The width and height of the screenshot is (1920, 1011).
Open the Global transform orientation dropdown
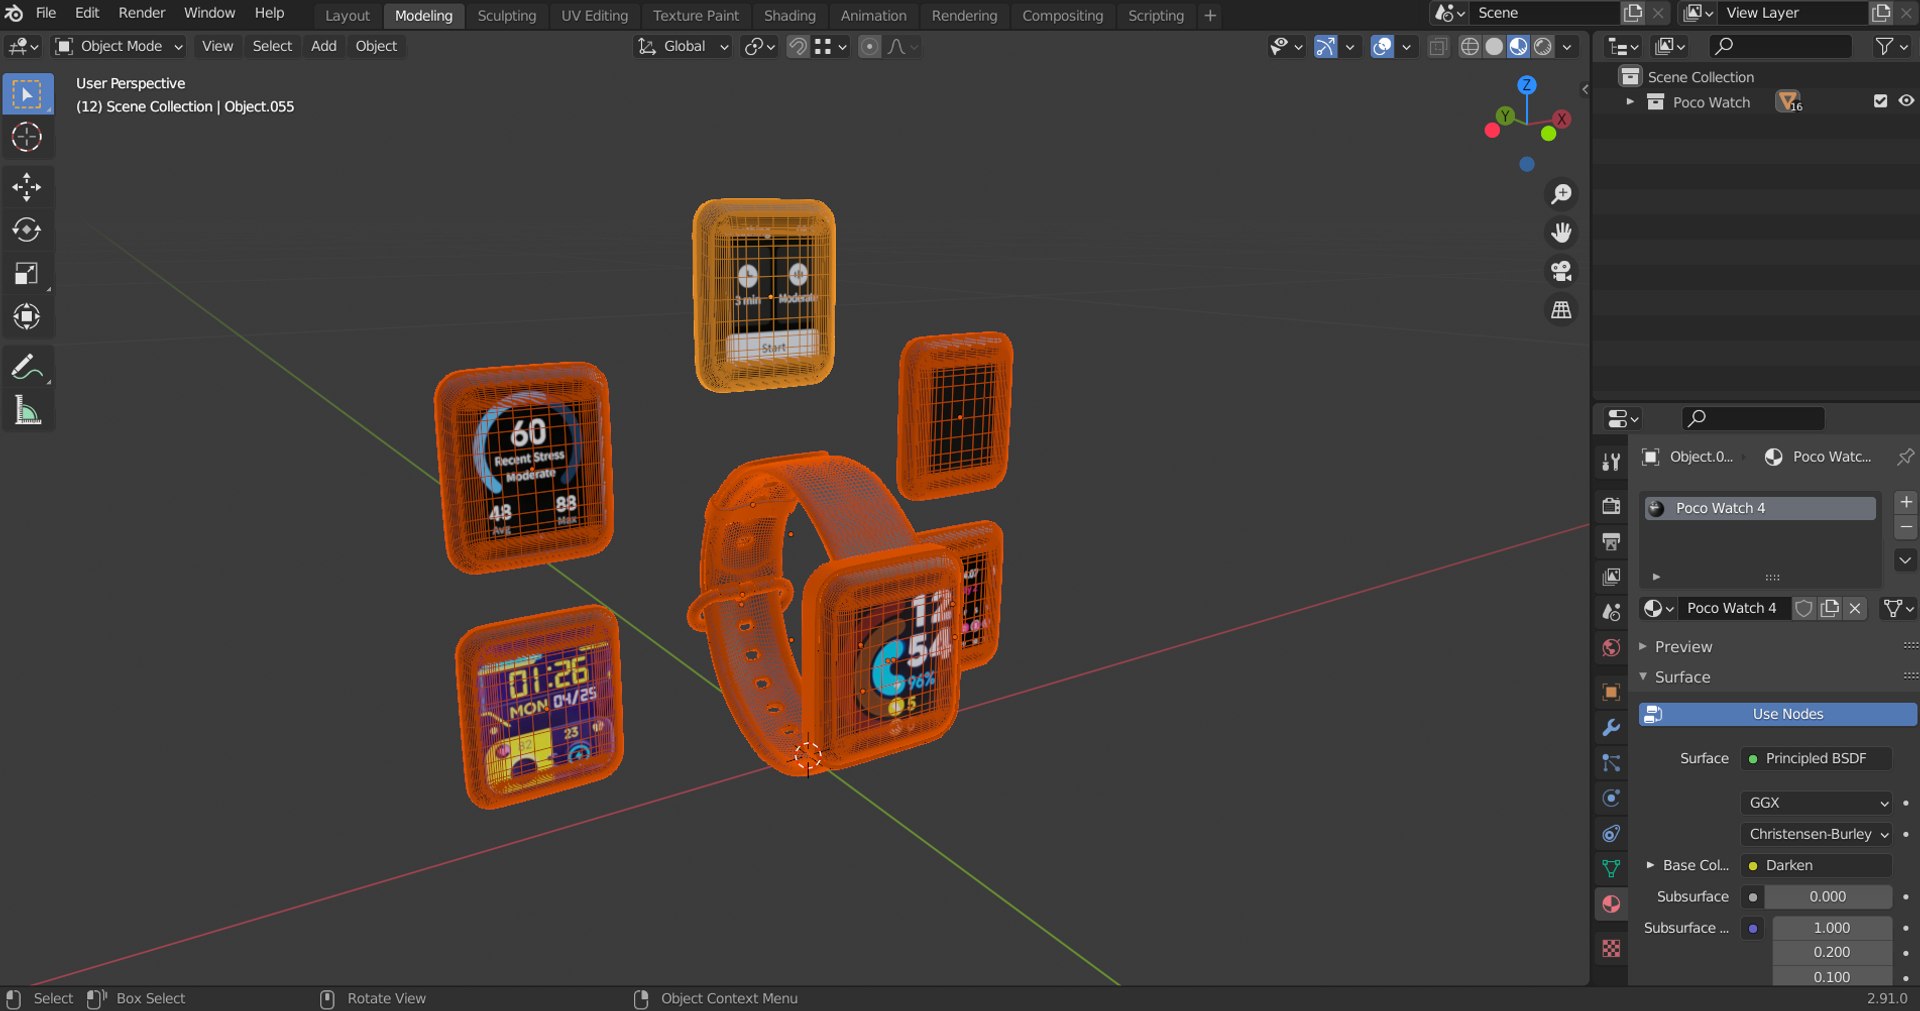coord(682,46)
